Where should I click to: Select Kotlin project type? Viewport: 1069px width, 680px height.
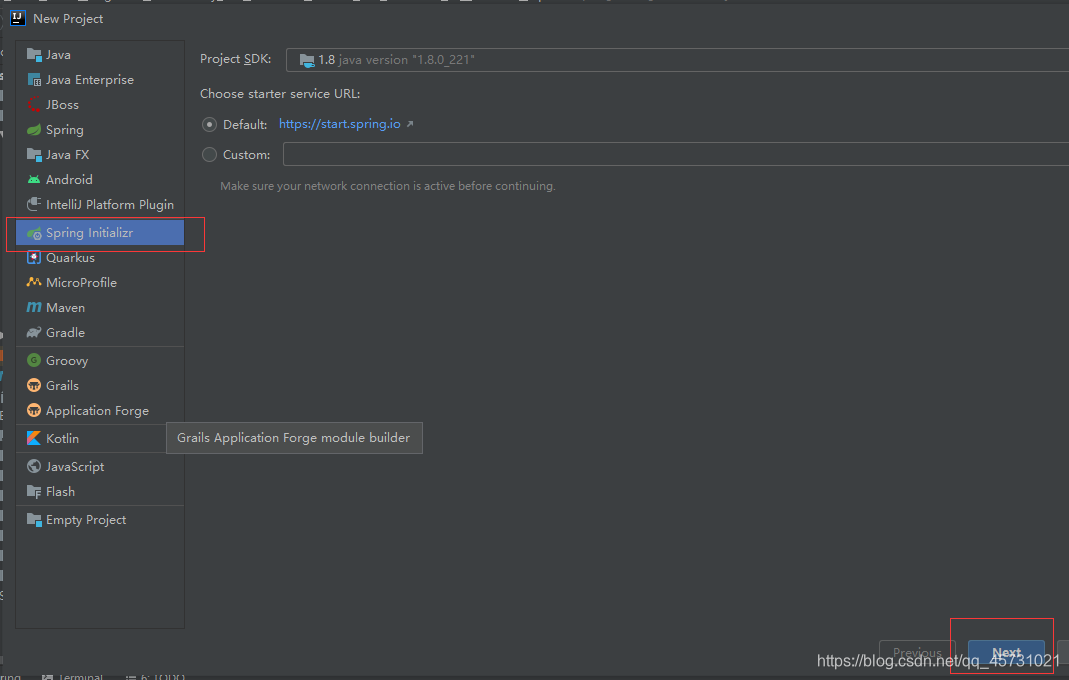pos(100,439)
